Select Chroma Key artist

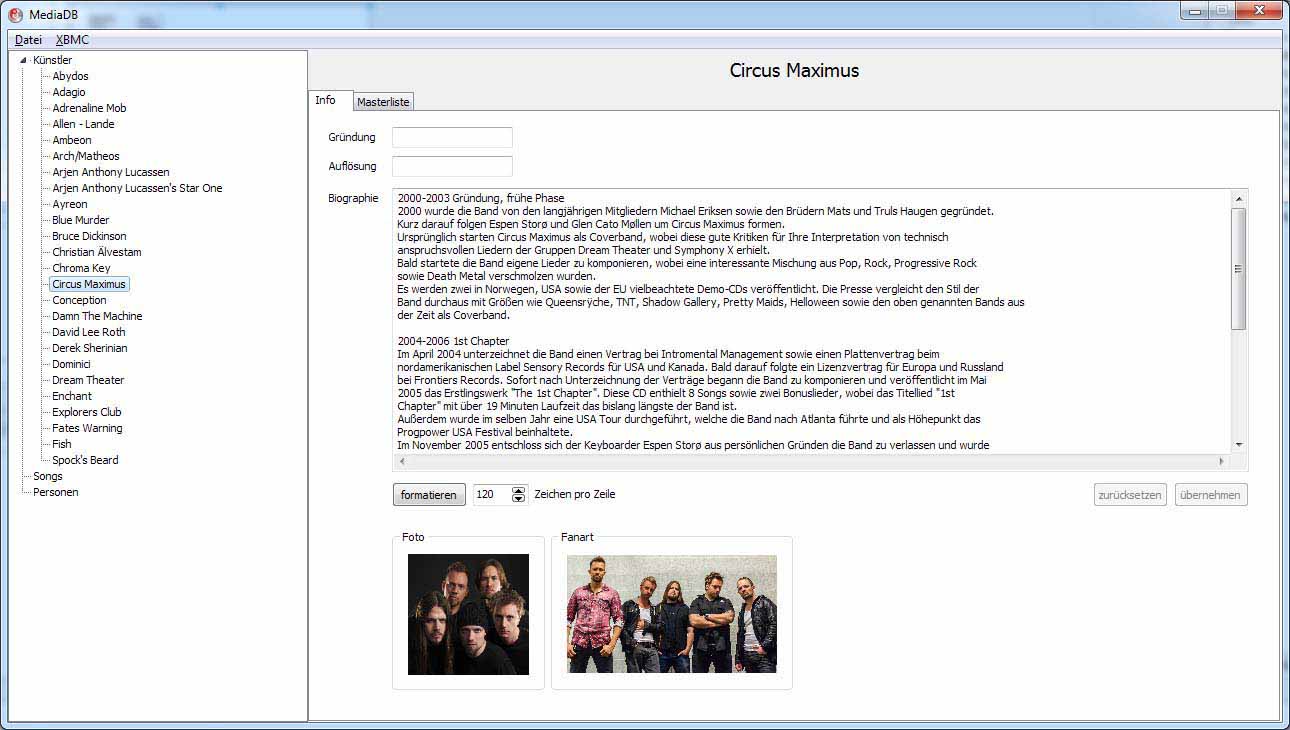(x=81, y=268)
